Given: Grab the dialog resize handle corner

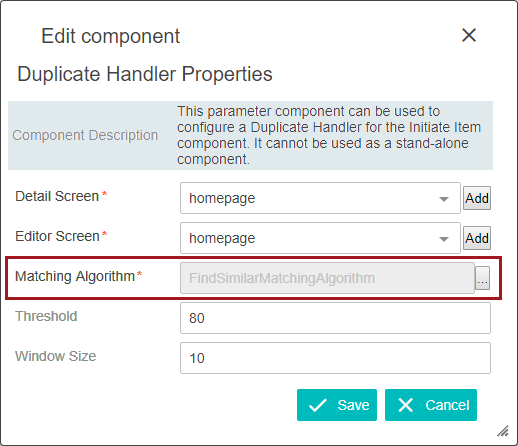Looking at the screenshot, I should 503,431.
